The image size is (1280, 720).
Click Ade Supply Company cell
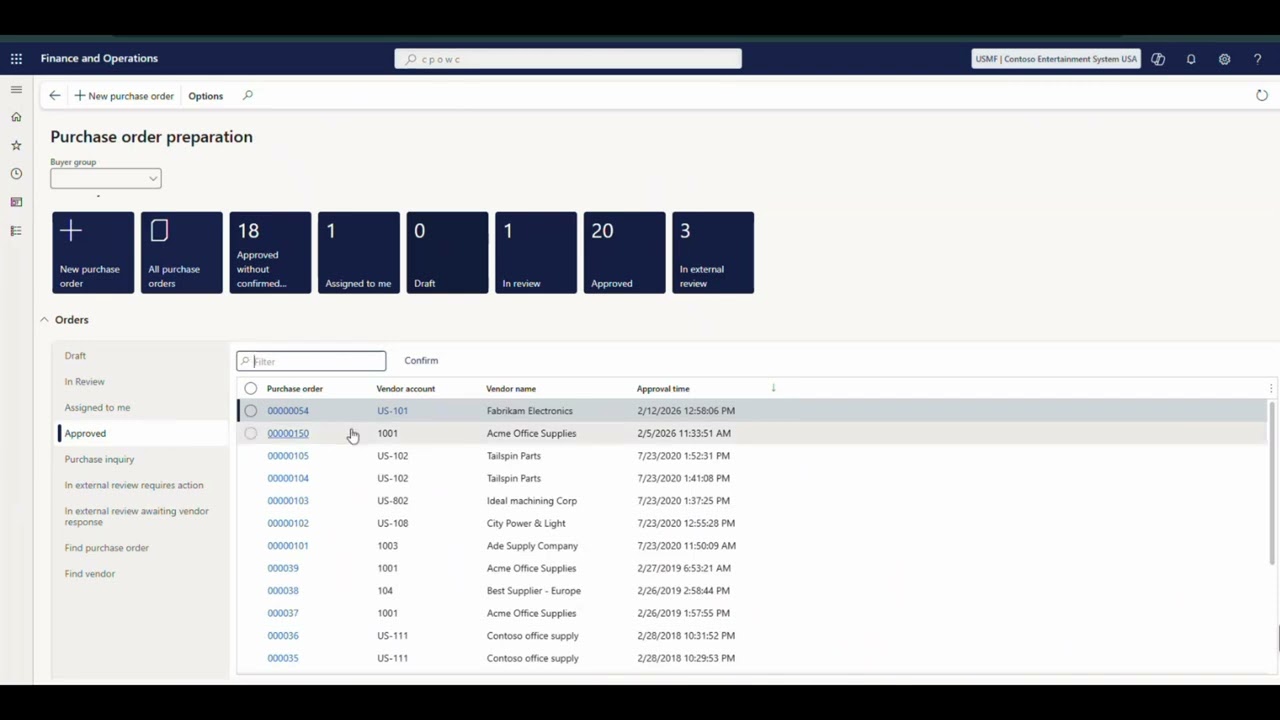(532, 546)
